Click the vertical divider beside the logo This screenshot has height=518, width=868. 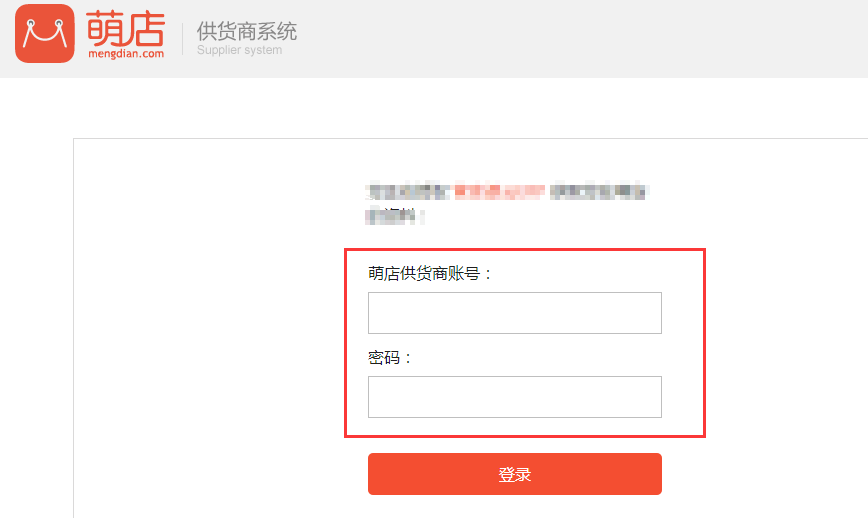point(182,39)
